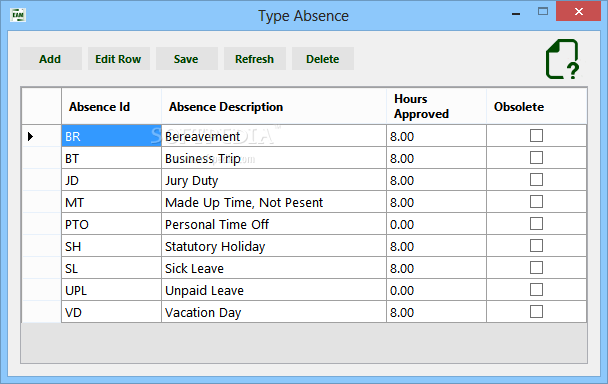Select the BT absence id cell
608x384 pixels.
111,158
